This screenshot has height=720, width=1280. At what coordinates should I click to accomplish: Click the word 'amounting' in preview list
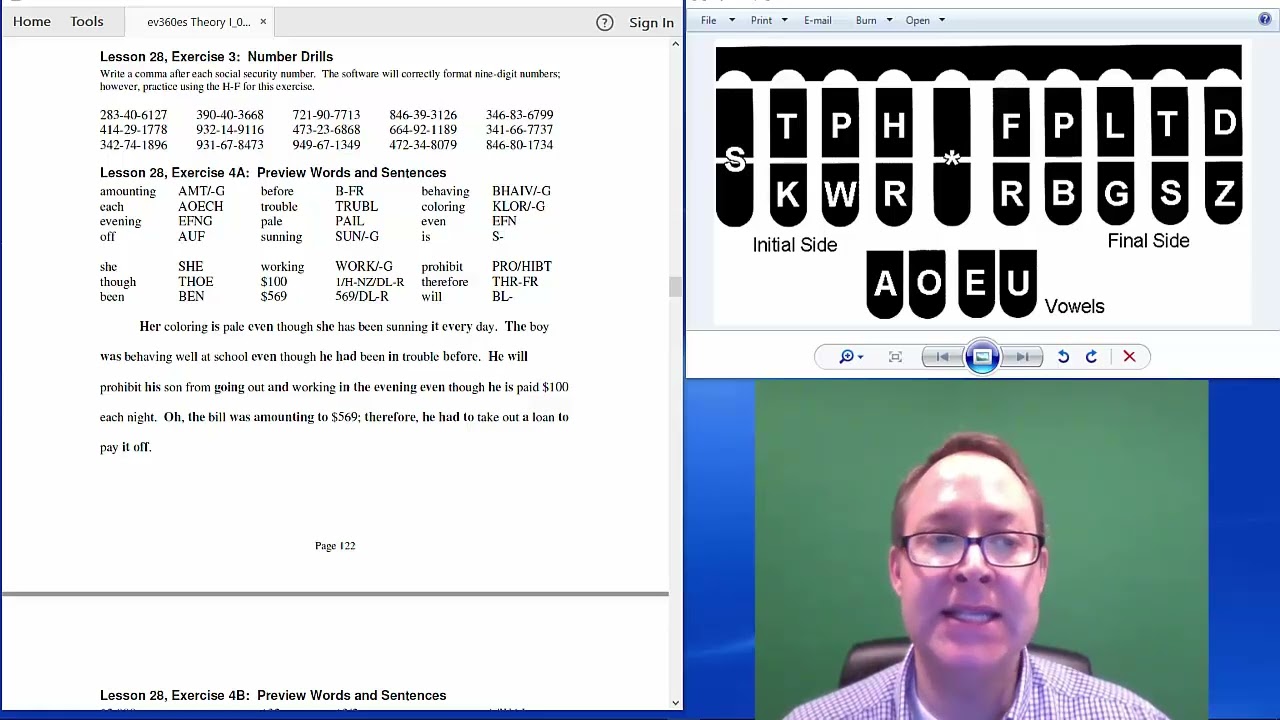point(128,191)
